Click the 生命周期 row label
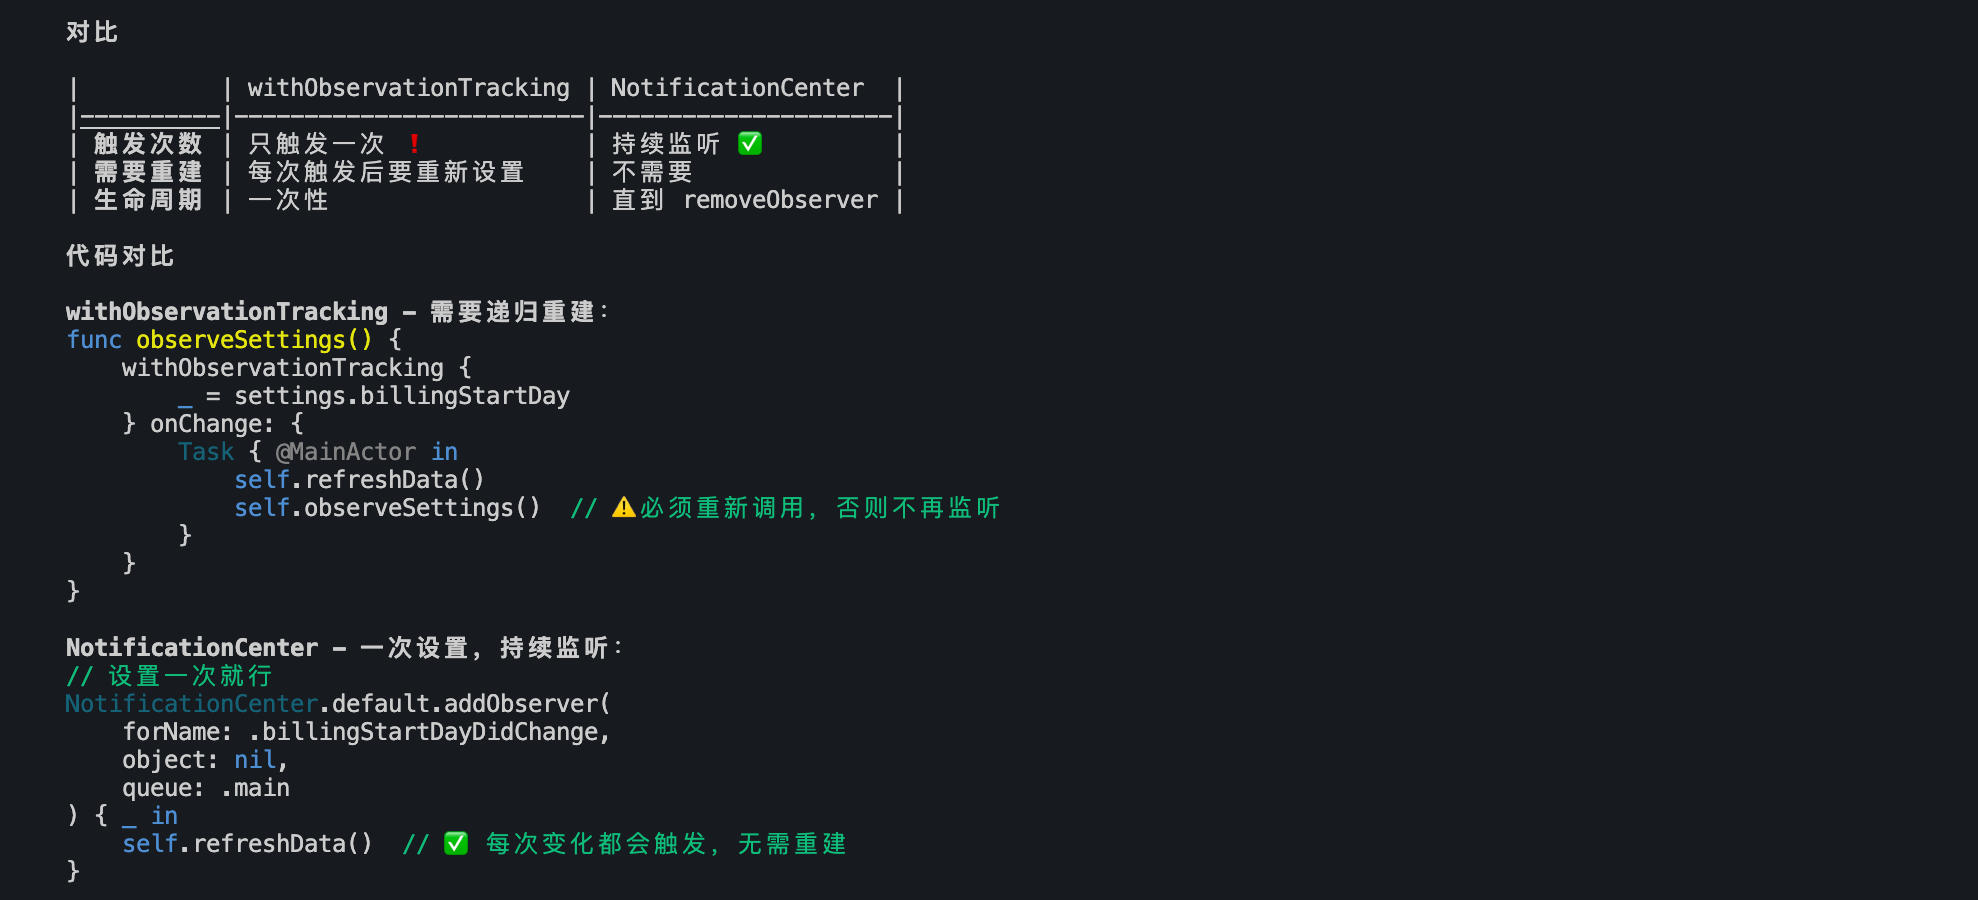 point(148,200)
